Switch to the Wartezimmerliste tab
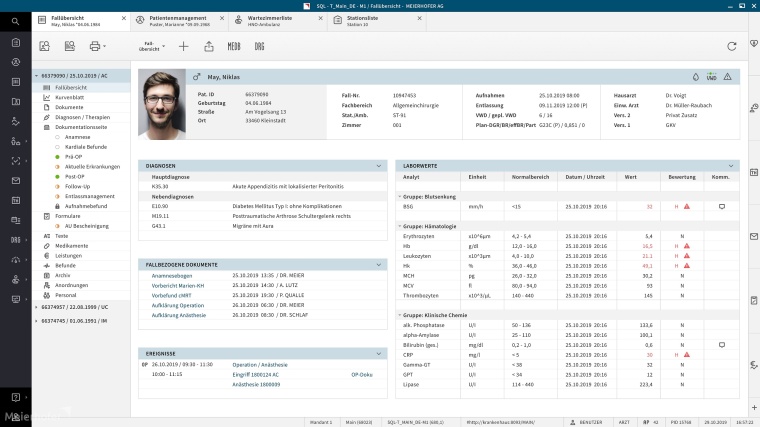Screen dimensions: 760x427 [270, 20]
